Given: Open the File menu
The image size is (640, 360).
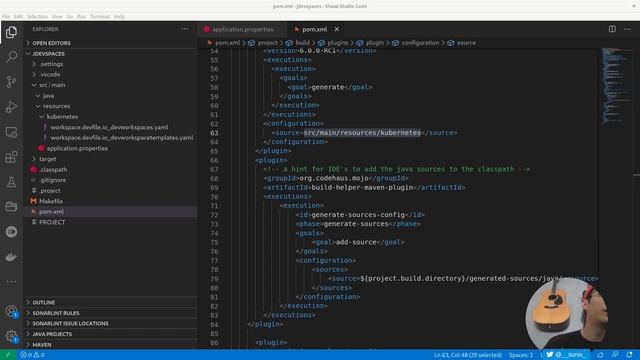Looking at the screenshot, I should pyautogui.click(x=6, y=17).
